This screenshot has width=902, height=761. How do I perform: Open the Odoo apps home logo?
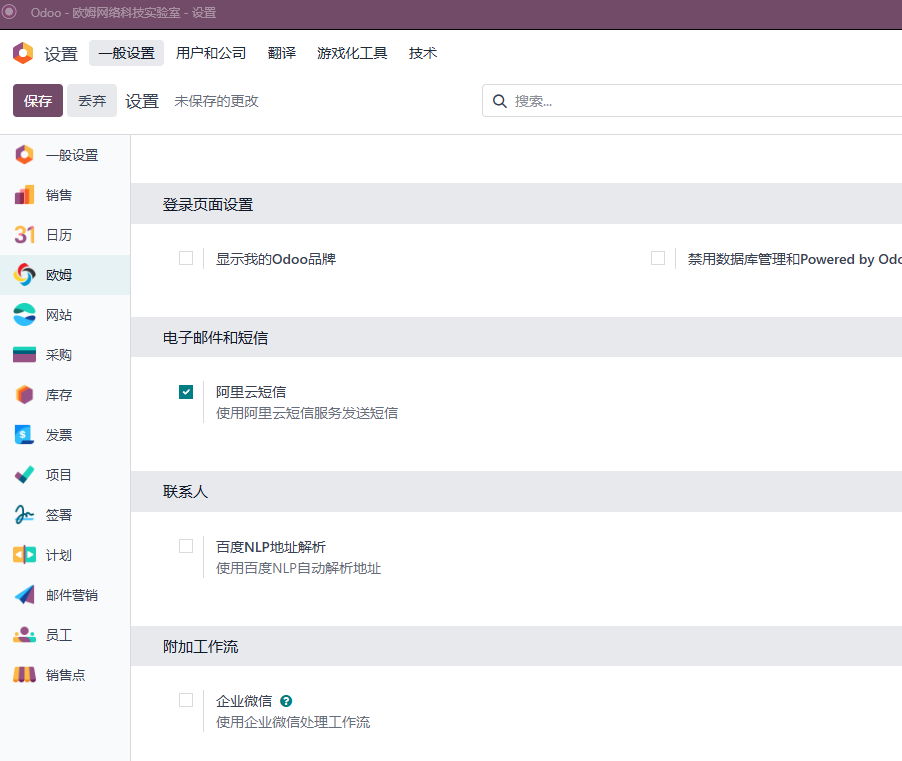click(x=23, y=53)
